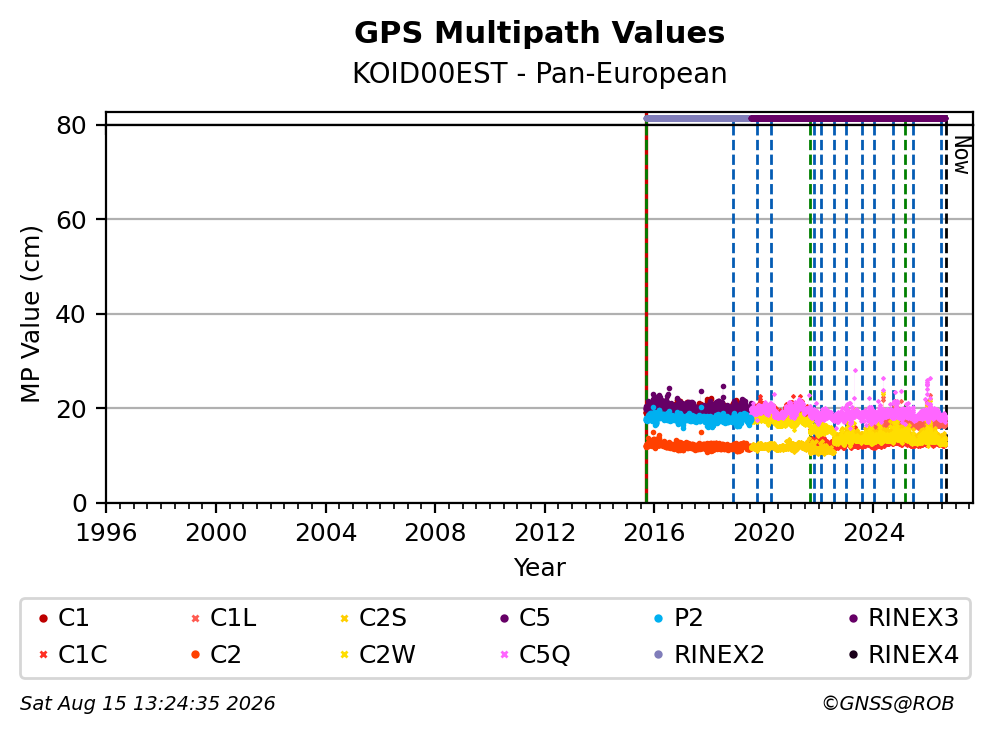Click the RINEX2 legend entry
Screen dimensions: 992x734
(709, 655)
